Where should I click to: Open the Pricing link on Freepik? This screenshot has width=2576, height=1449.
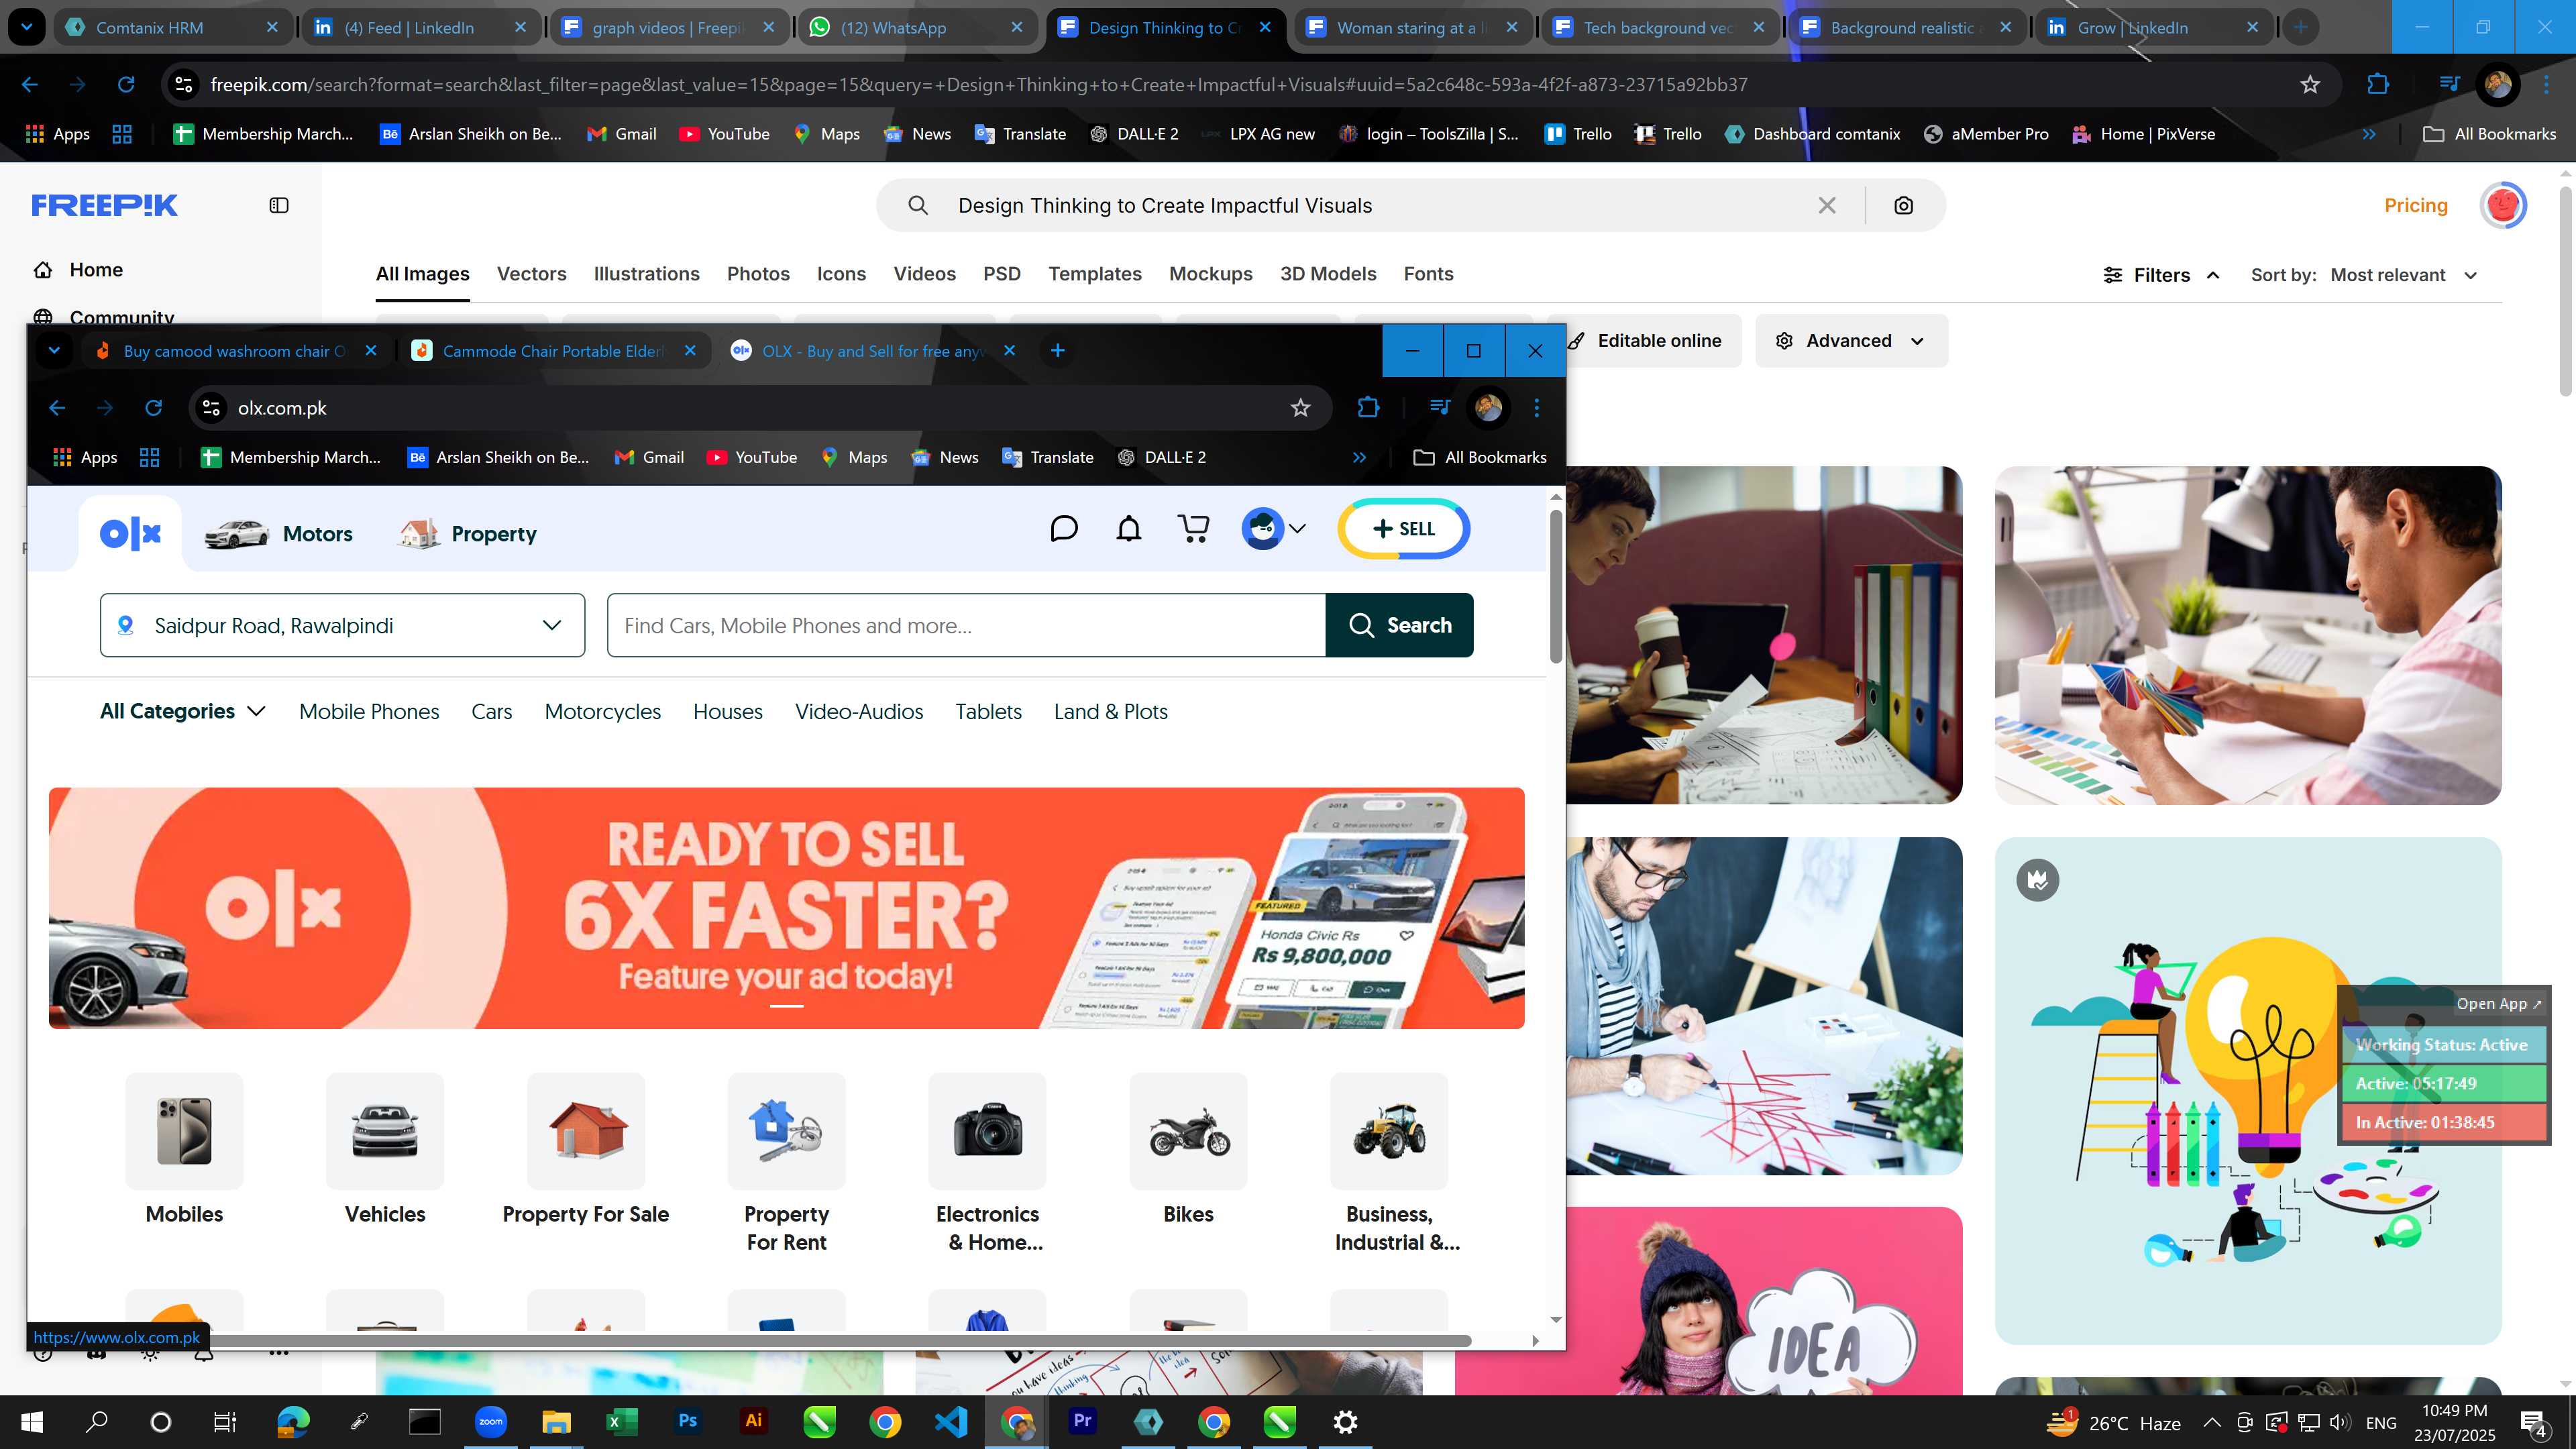point(2416,205)
